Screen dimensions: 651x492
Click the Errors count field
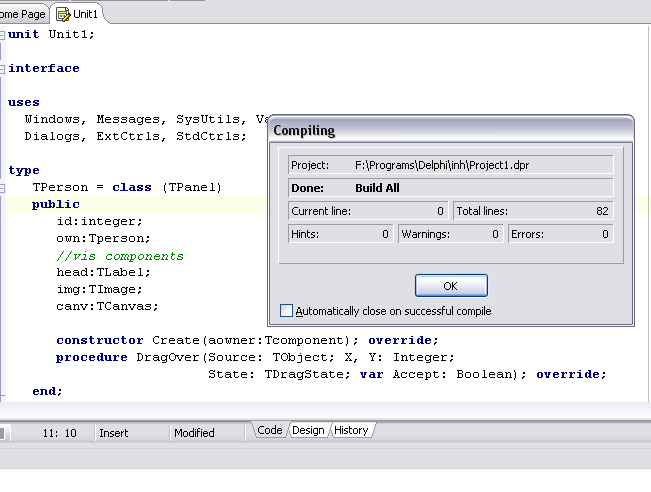coord(559,234)
